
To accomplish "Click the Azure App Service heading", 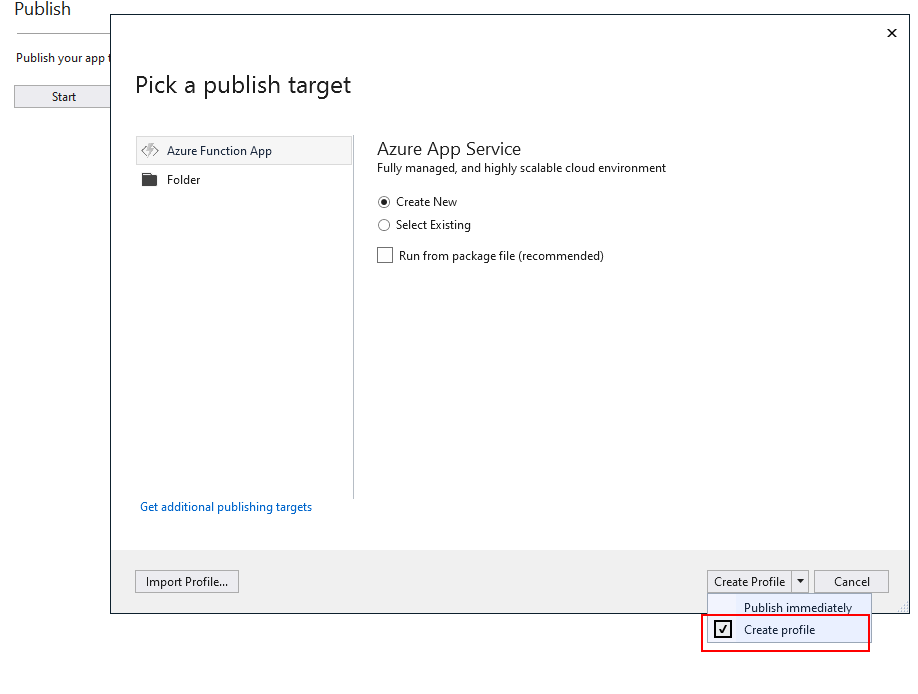I will (x=449, y=149).
